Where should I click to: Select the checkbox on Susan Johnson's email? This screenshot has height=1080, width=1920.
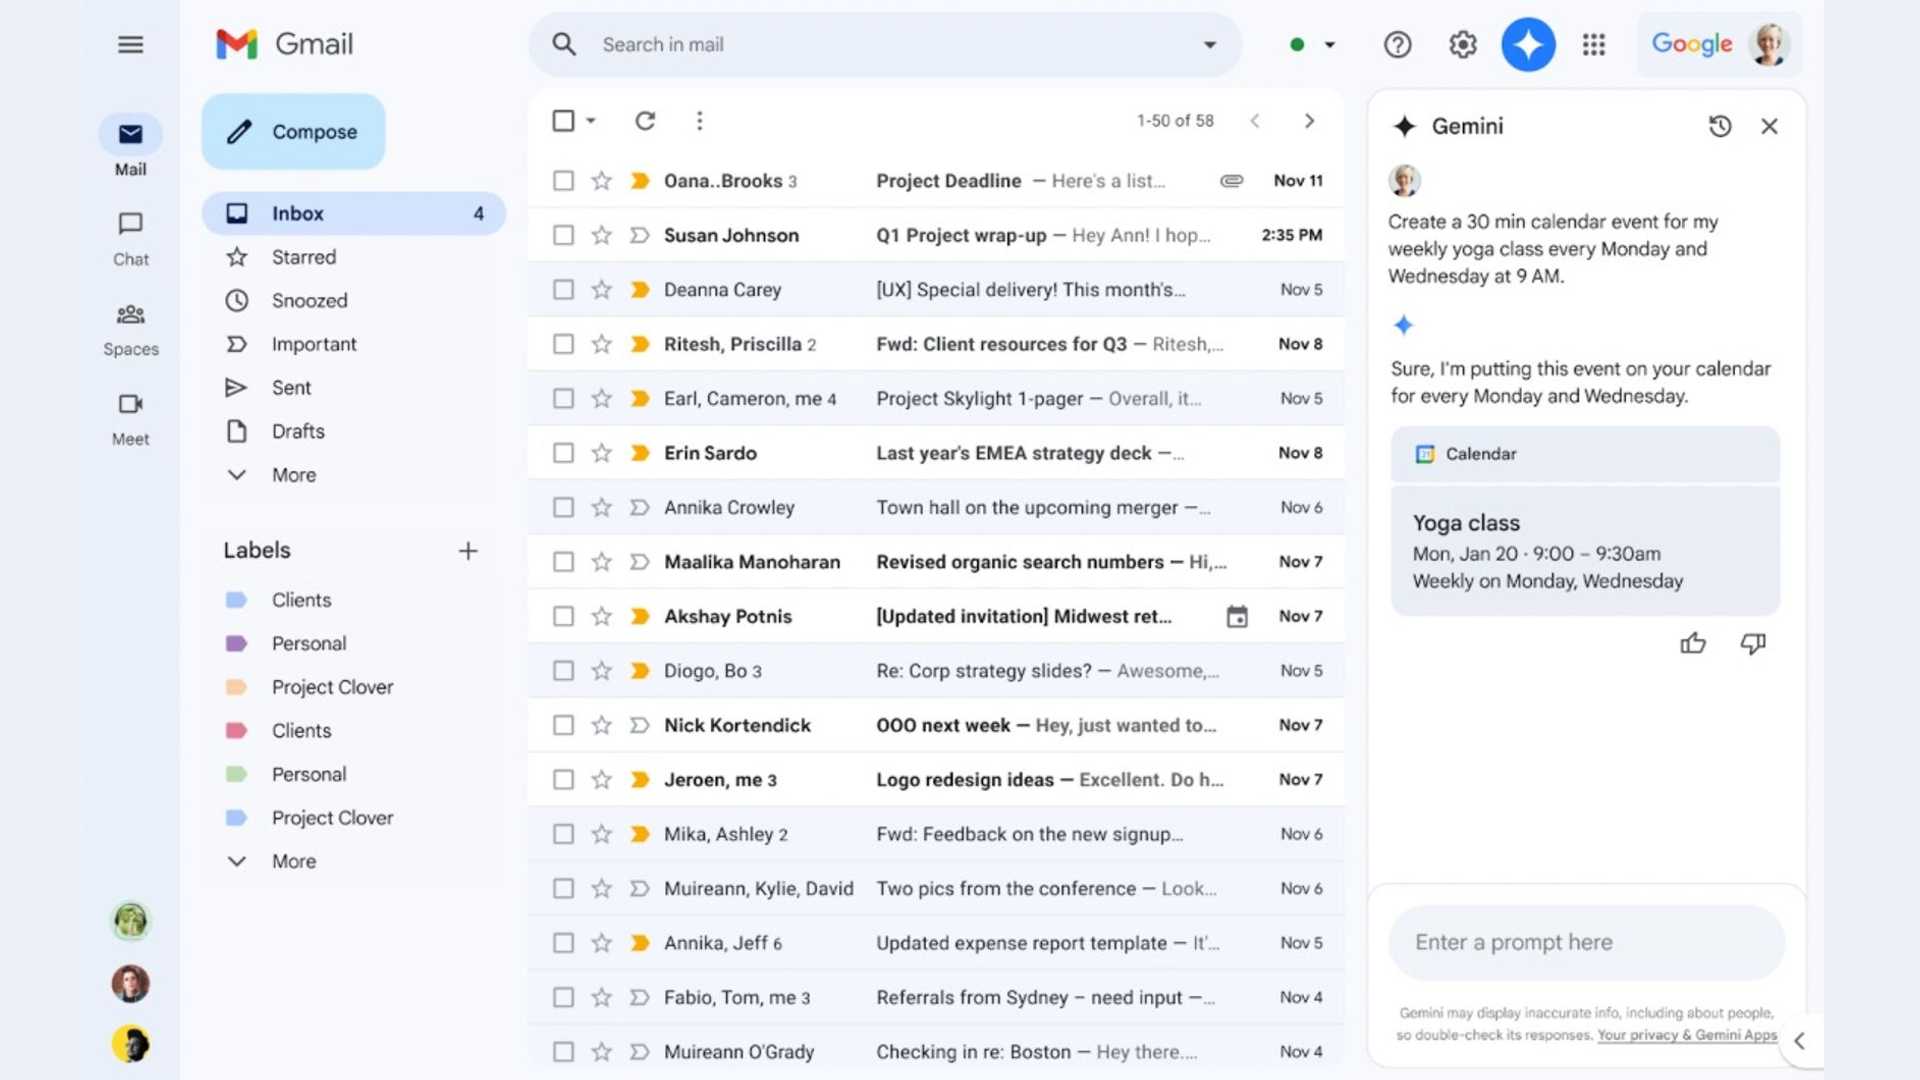click(563, 234)
